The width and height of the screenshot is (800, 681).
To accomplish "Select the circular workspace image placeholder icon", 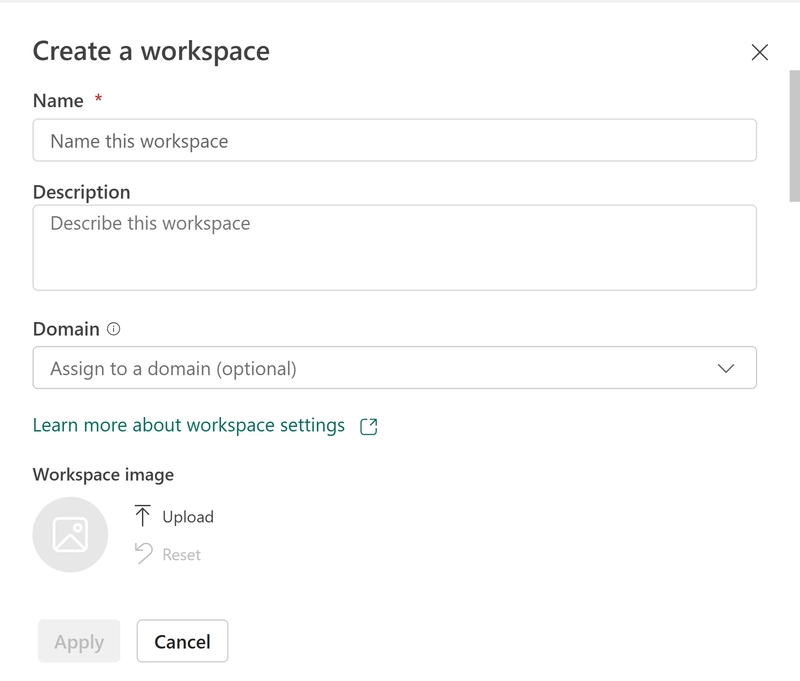I will click(x=70, y=534).
